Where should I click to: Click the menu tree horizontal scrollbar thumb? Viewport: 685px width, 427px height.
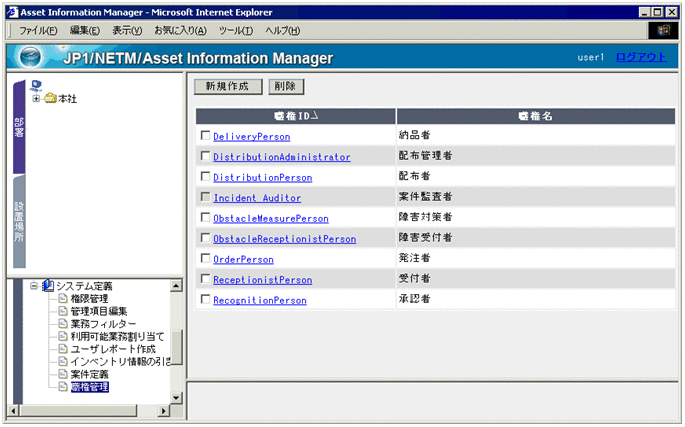(x=78, y=411)
